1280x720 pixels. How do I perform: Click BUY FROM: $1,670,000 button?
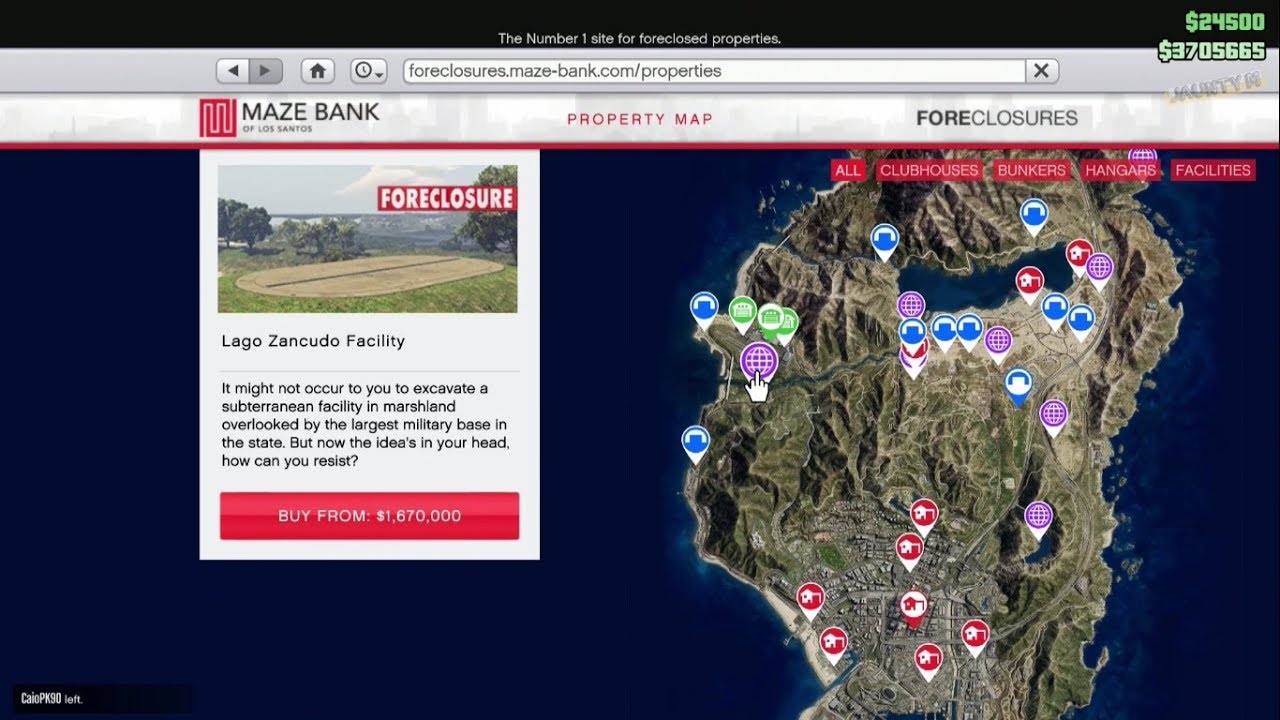click(x=369, y=515)
